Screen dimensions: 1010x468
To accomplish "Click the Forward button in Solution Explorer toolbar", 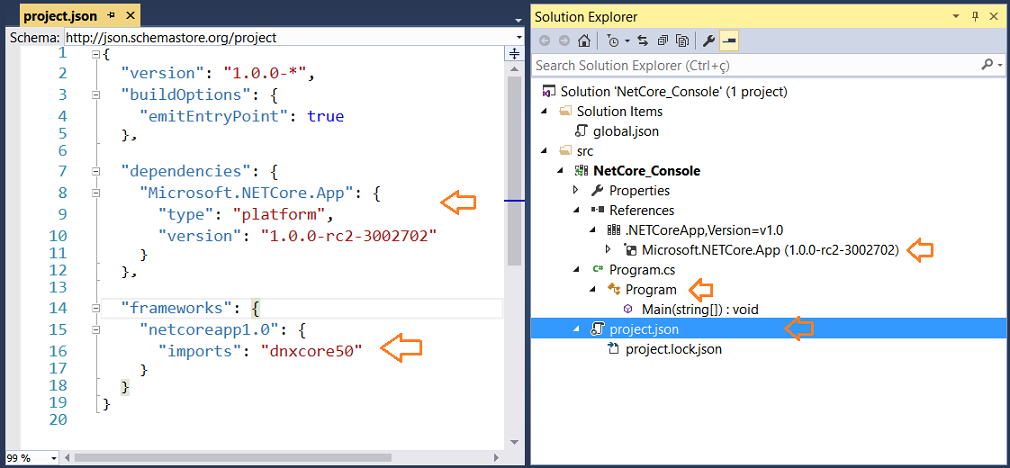I will [x=564, y=41].
